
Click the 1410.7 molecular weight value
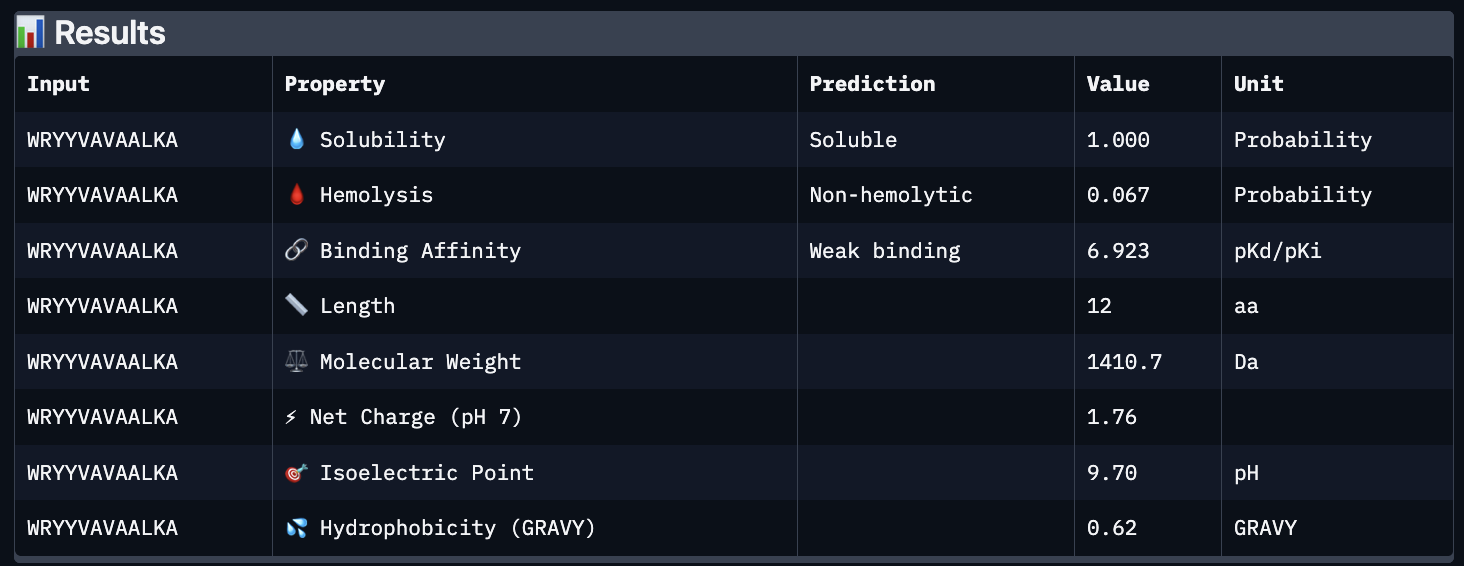[1124, 362]
